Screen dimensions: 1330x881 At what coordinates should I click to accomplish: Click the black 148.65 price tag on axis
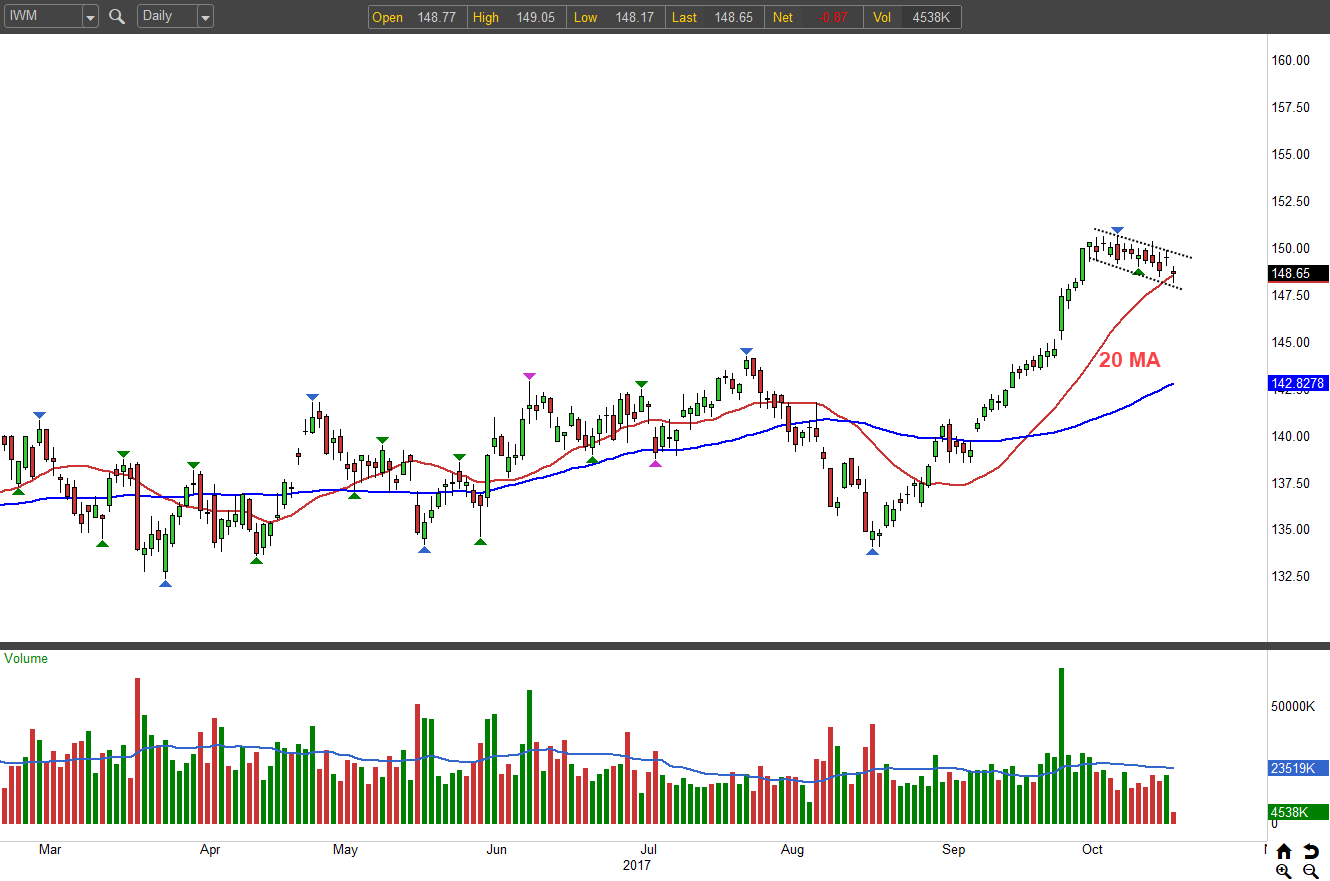coord(1298,273)
